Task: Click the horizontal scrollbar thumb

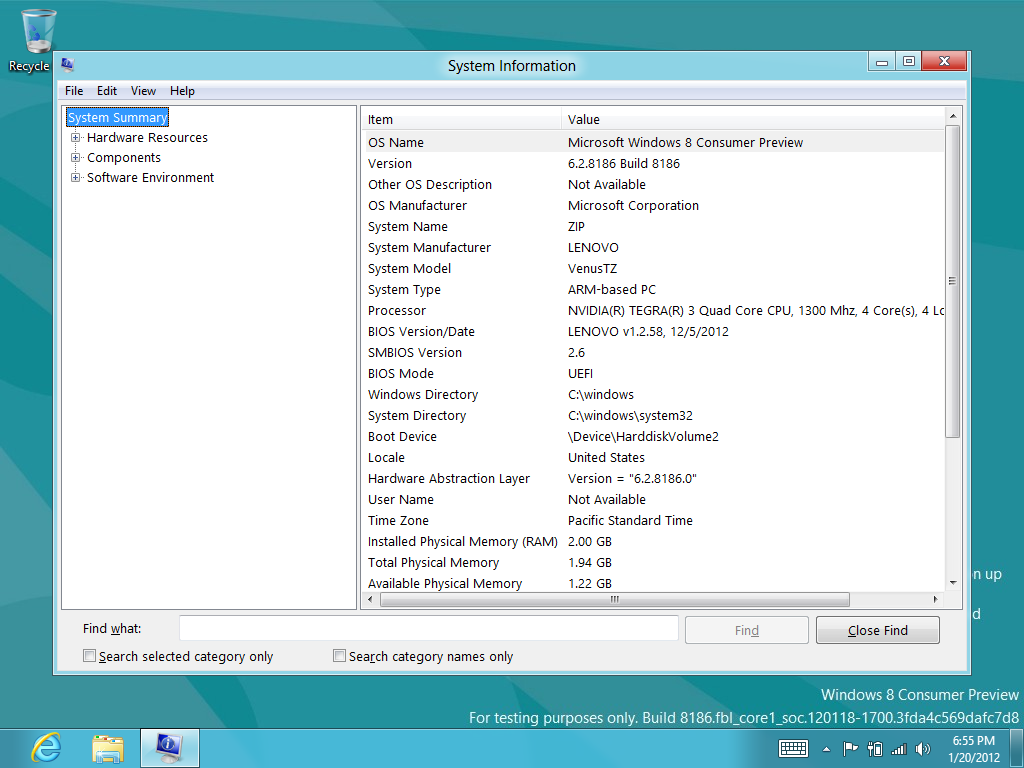Action: point(614,600)
